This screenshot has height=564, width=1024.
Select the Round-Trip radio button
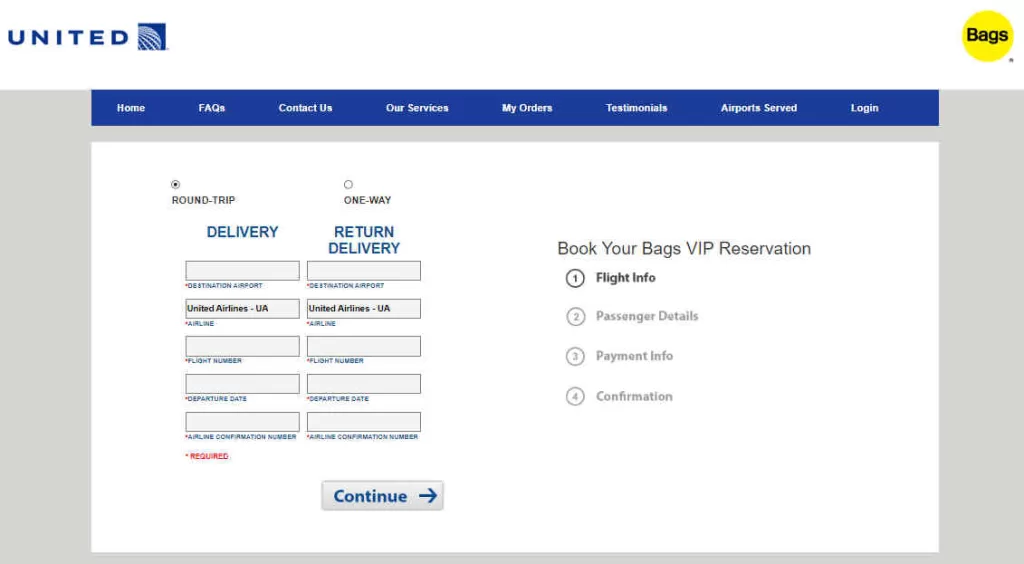click(x=176, y=184)
